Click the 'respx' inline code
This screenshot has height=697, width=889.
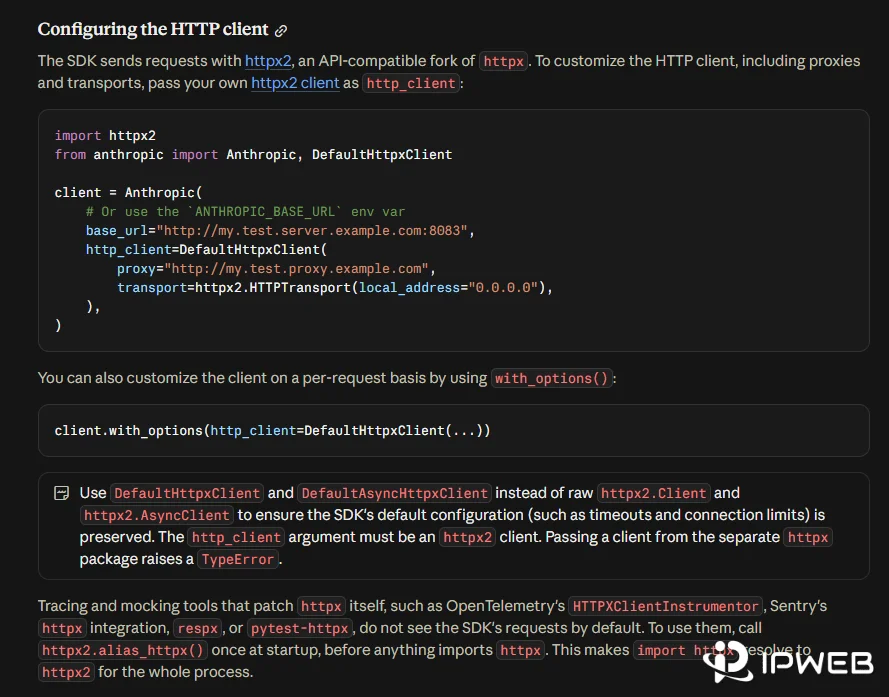pos(197,629)
